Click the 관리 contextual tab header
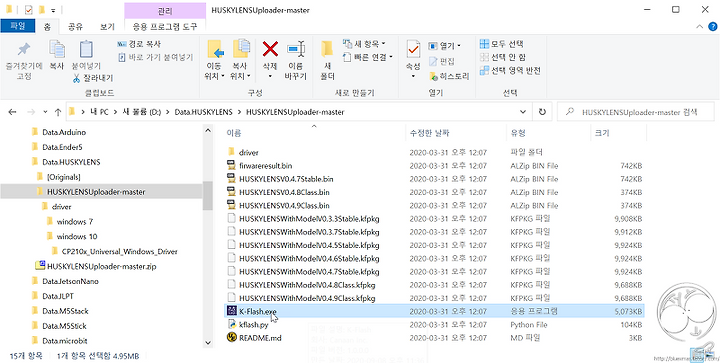Screen dimensions: 720x363 (x=165, y=10)
